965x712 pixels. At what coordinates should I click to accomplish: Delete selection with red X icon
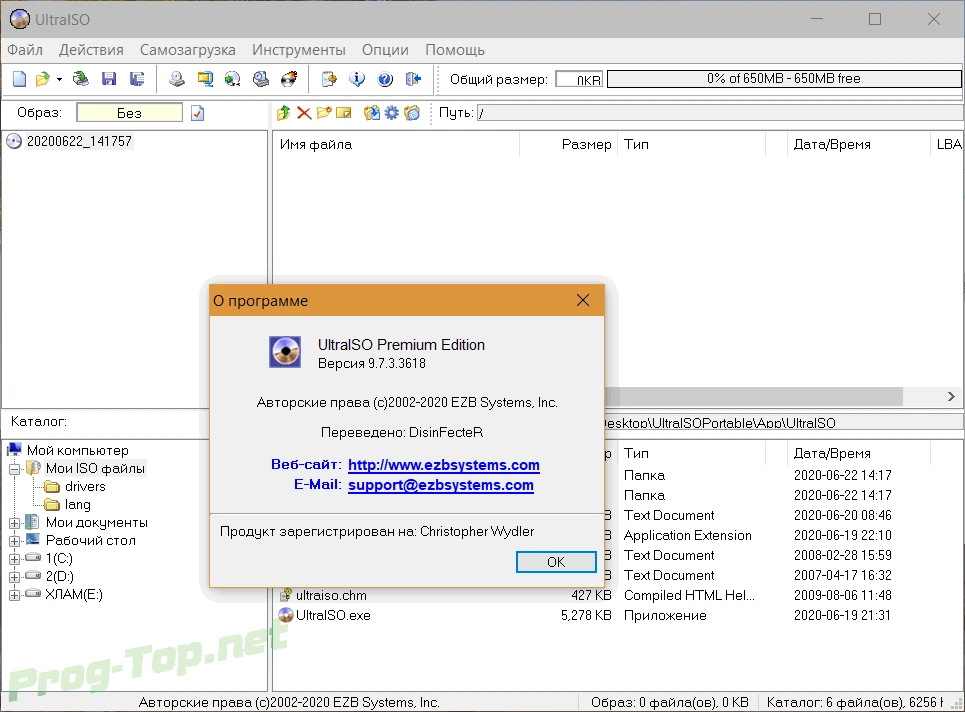304,113
